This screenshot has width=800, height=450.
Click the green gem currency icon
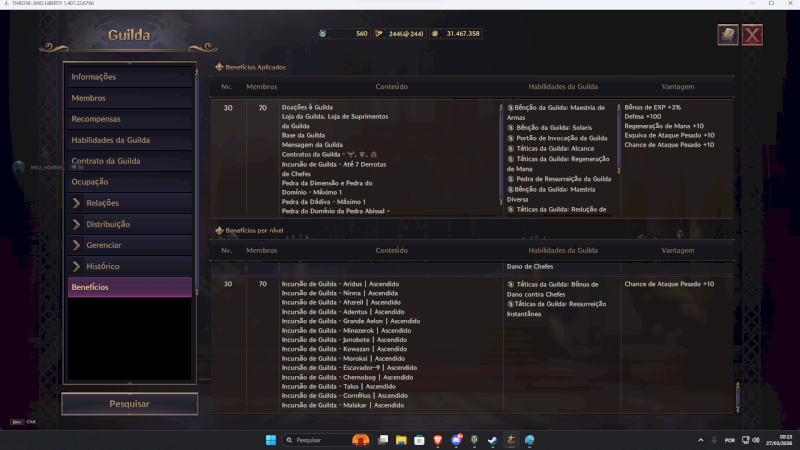click(322, 34)
